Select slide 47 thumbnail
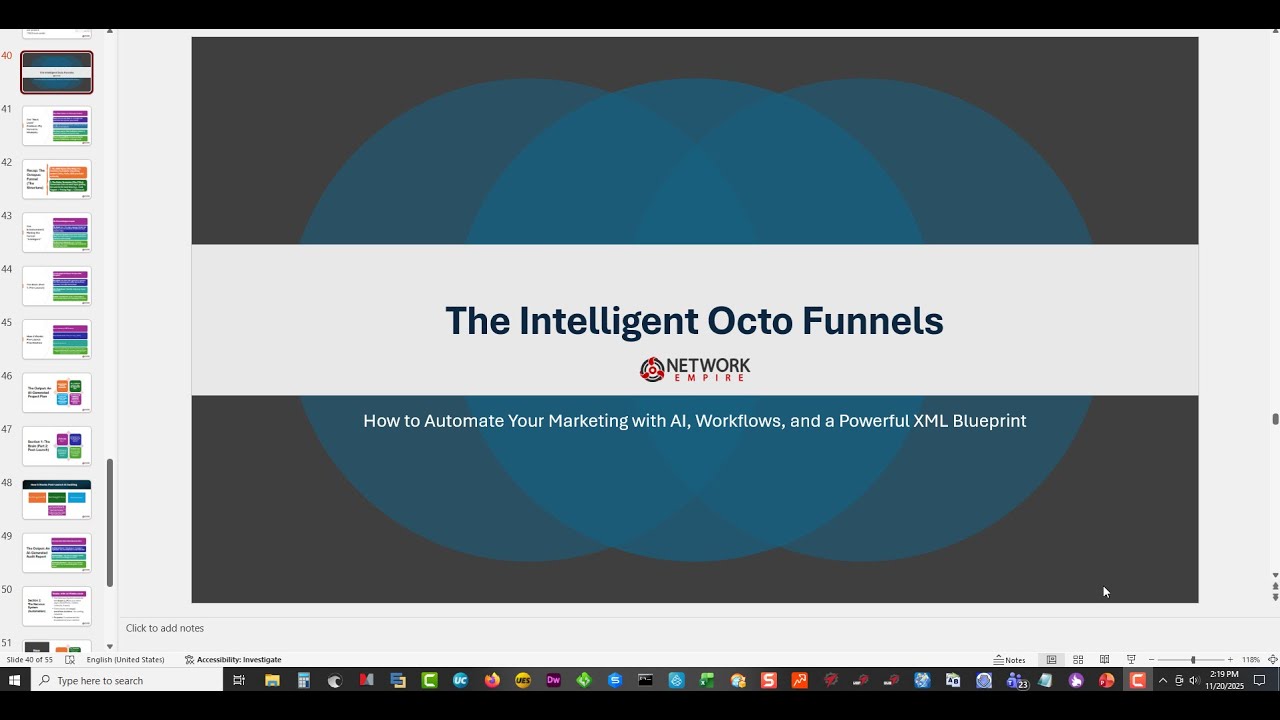The height and width of the screenshot is (720, 1280). 57,446
